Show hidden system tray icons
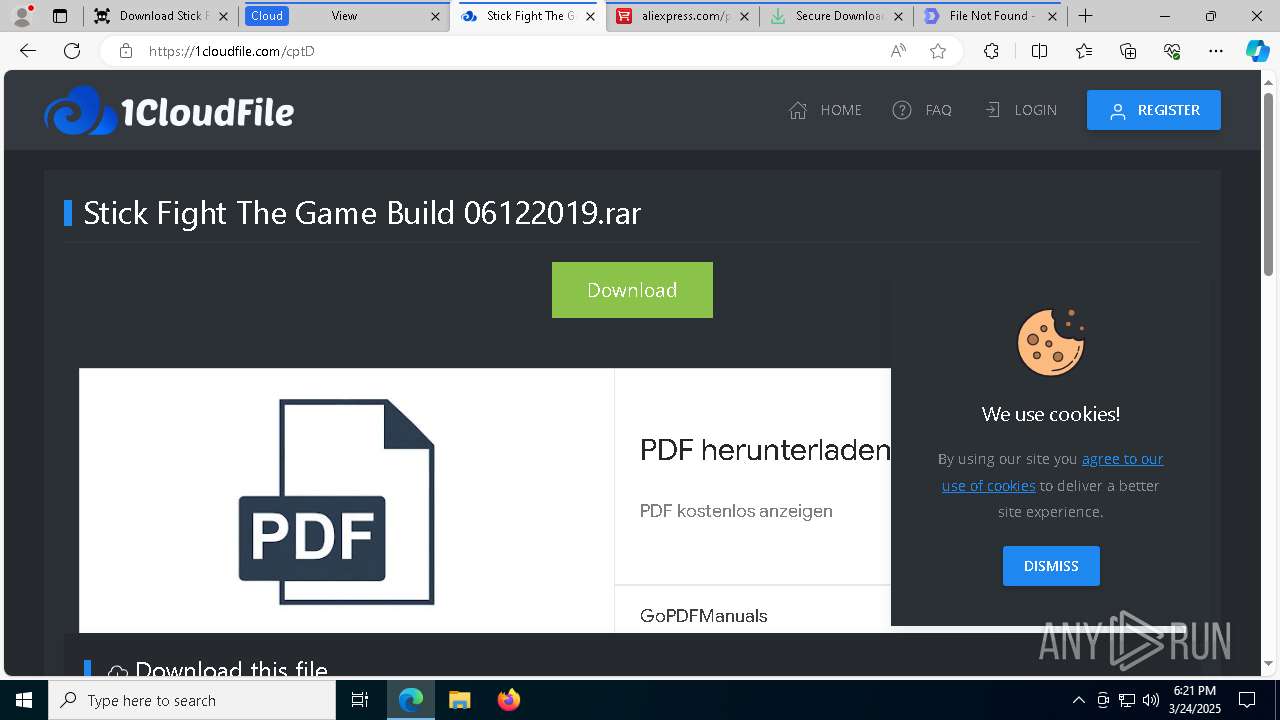This screenshot has width=1280, height=720. [x=1078, y=700]
